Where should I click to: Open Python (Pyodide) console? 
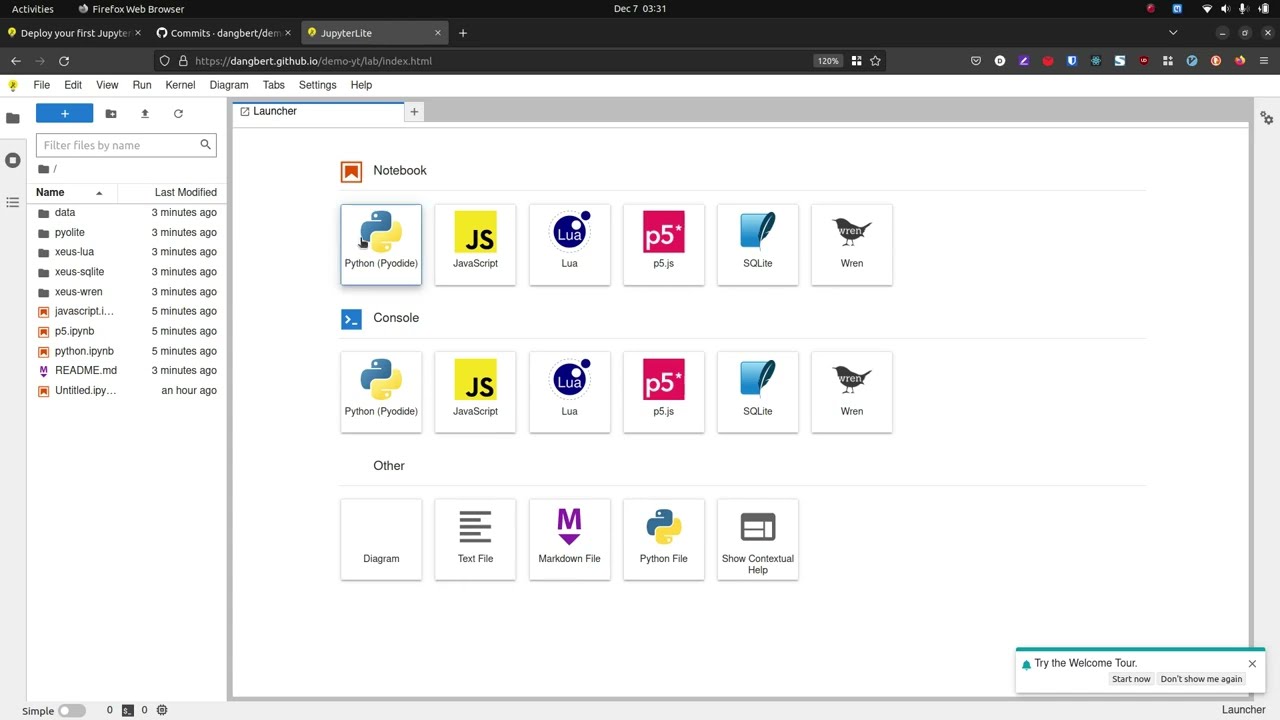click(x=381, y=392)
